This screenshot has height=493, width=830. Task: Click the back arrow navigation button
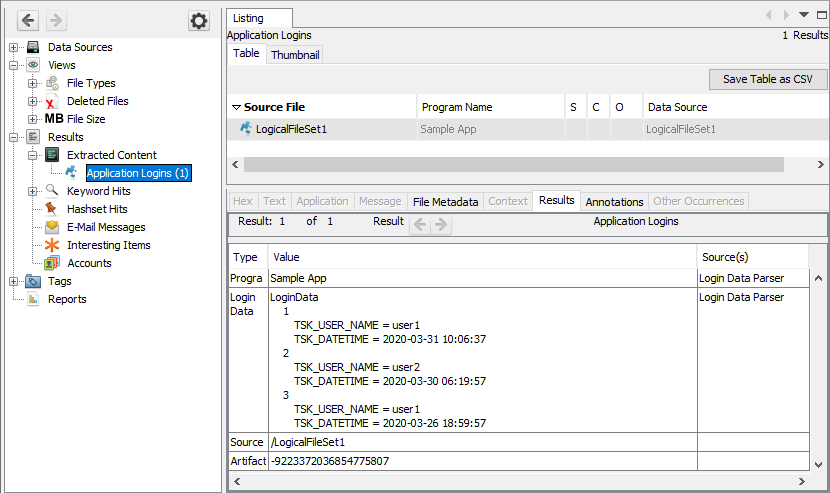pyautogui.click(x=29, y=21)
